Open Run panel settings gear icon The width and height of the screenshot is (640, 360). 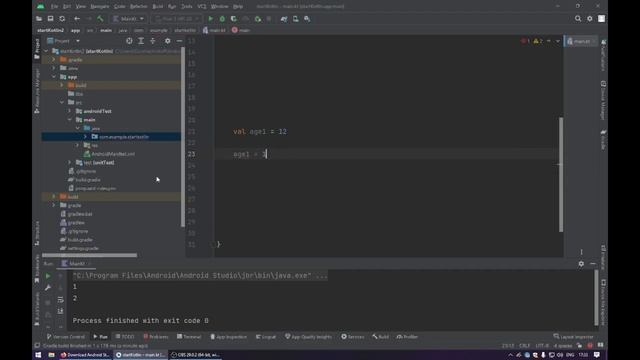[581, 264]
